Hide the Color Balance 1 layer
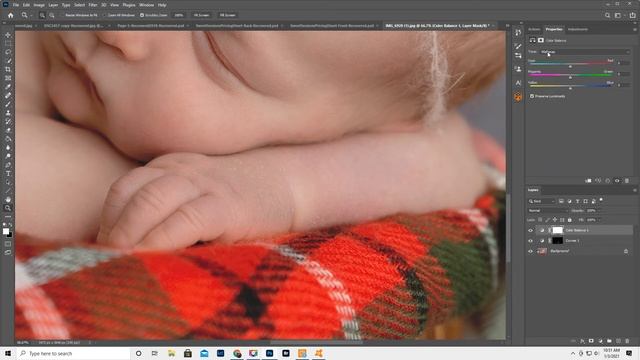This screenshot has width=640, height=360. coord(531,230)
